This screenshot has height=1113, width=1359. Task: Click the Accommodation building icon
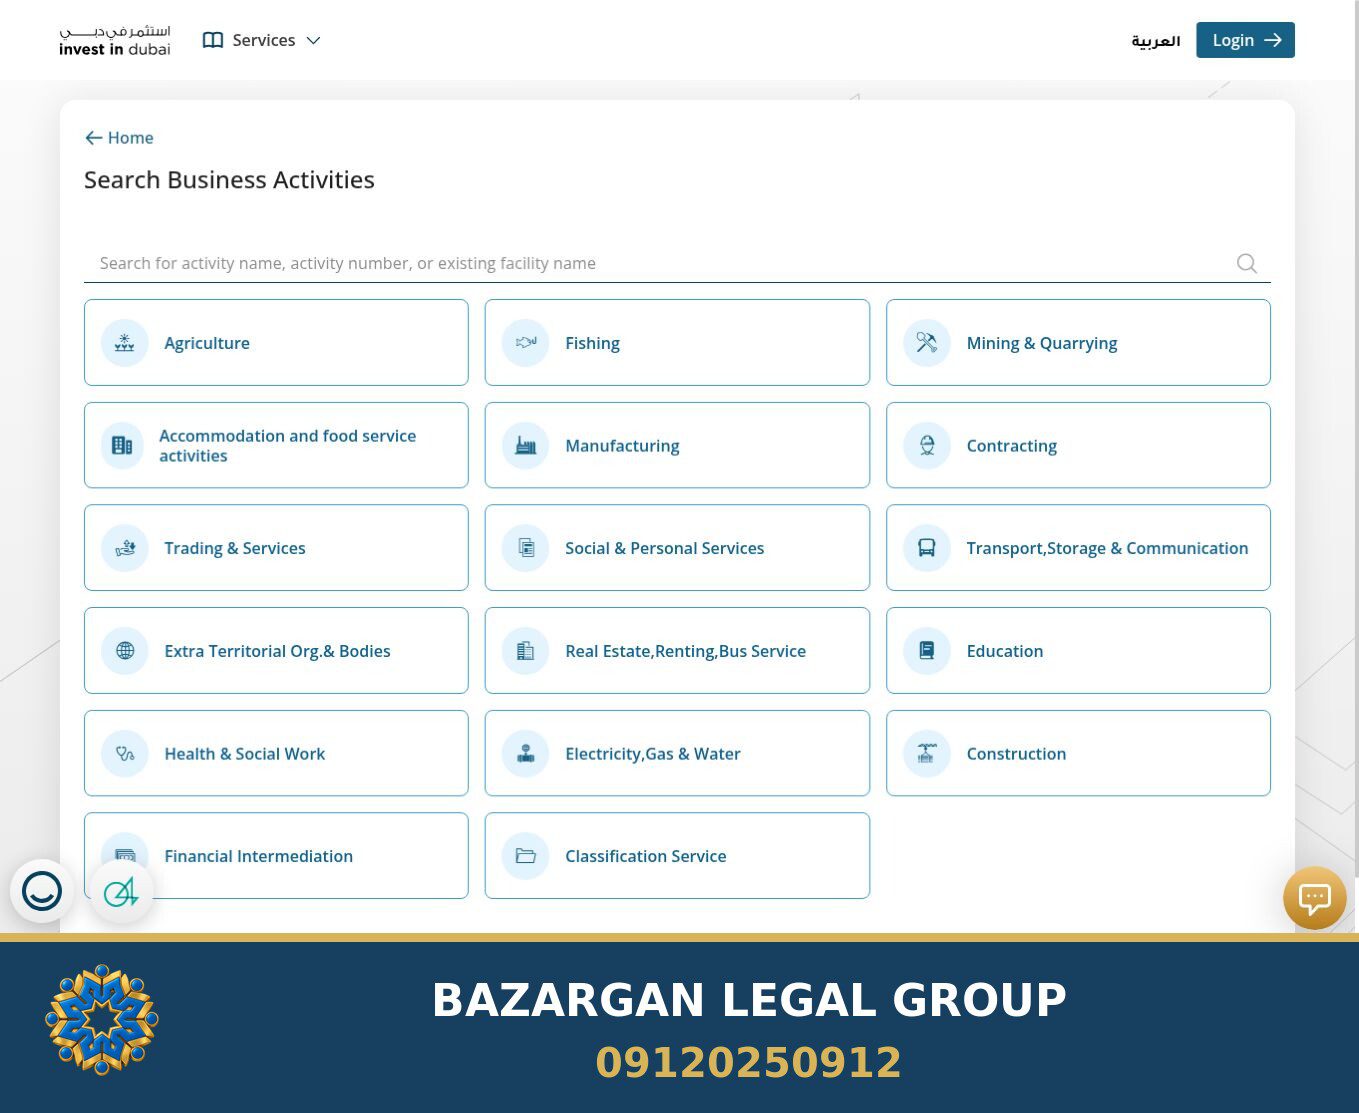122,446
